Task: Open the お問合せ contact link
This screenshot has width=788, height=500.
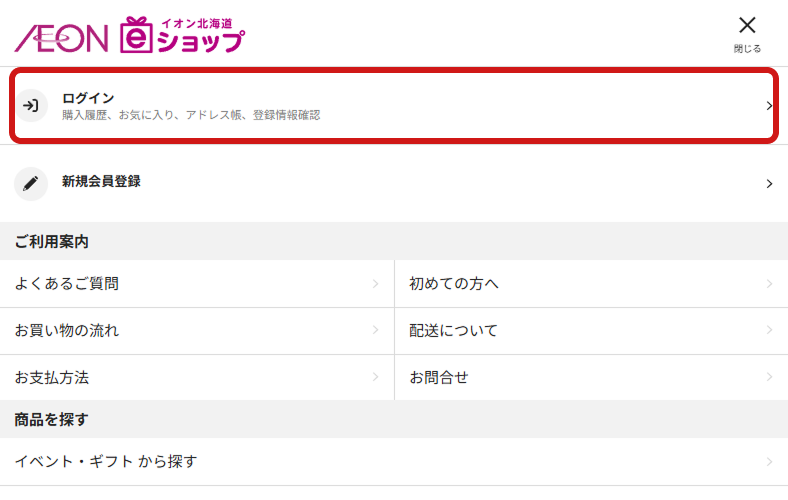Action: tap(439, 378)
